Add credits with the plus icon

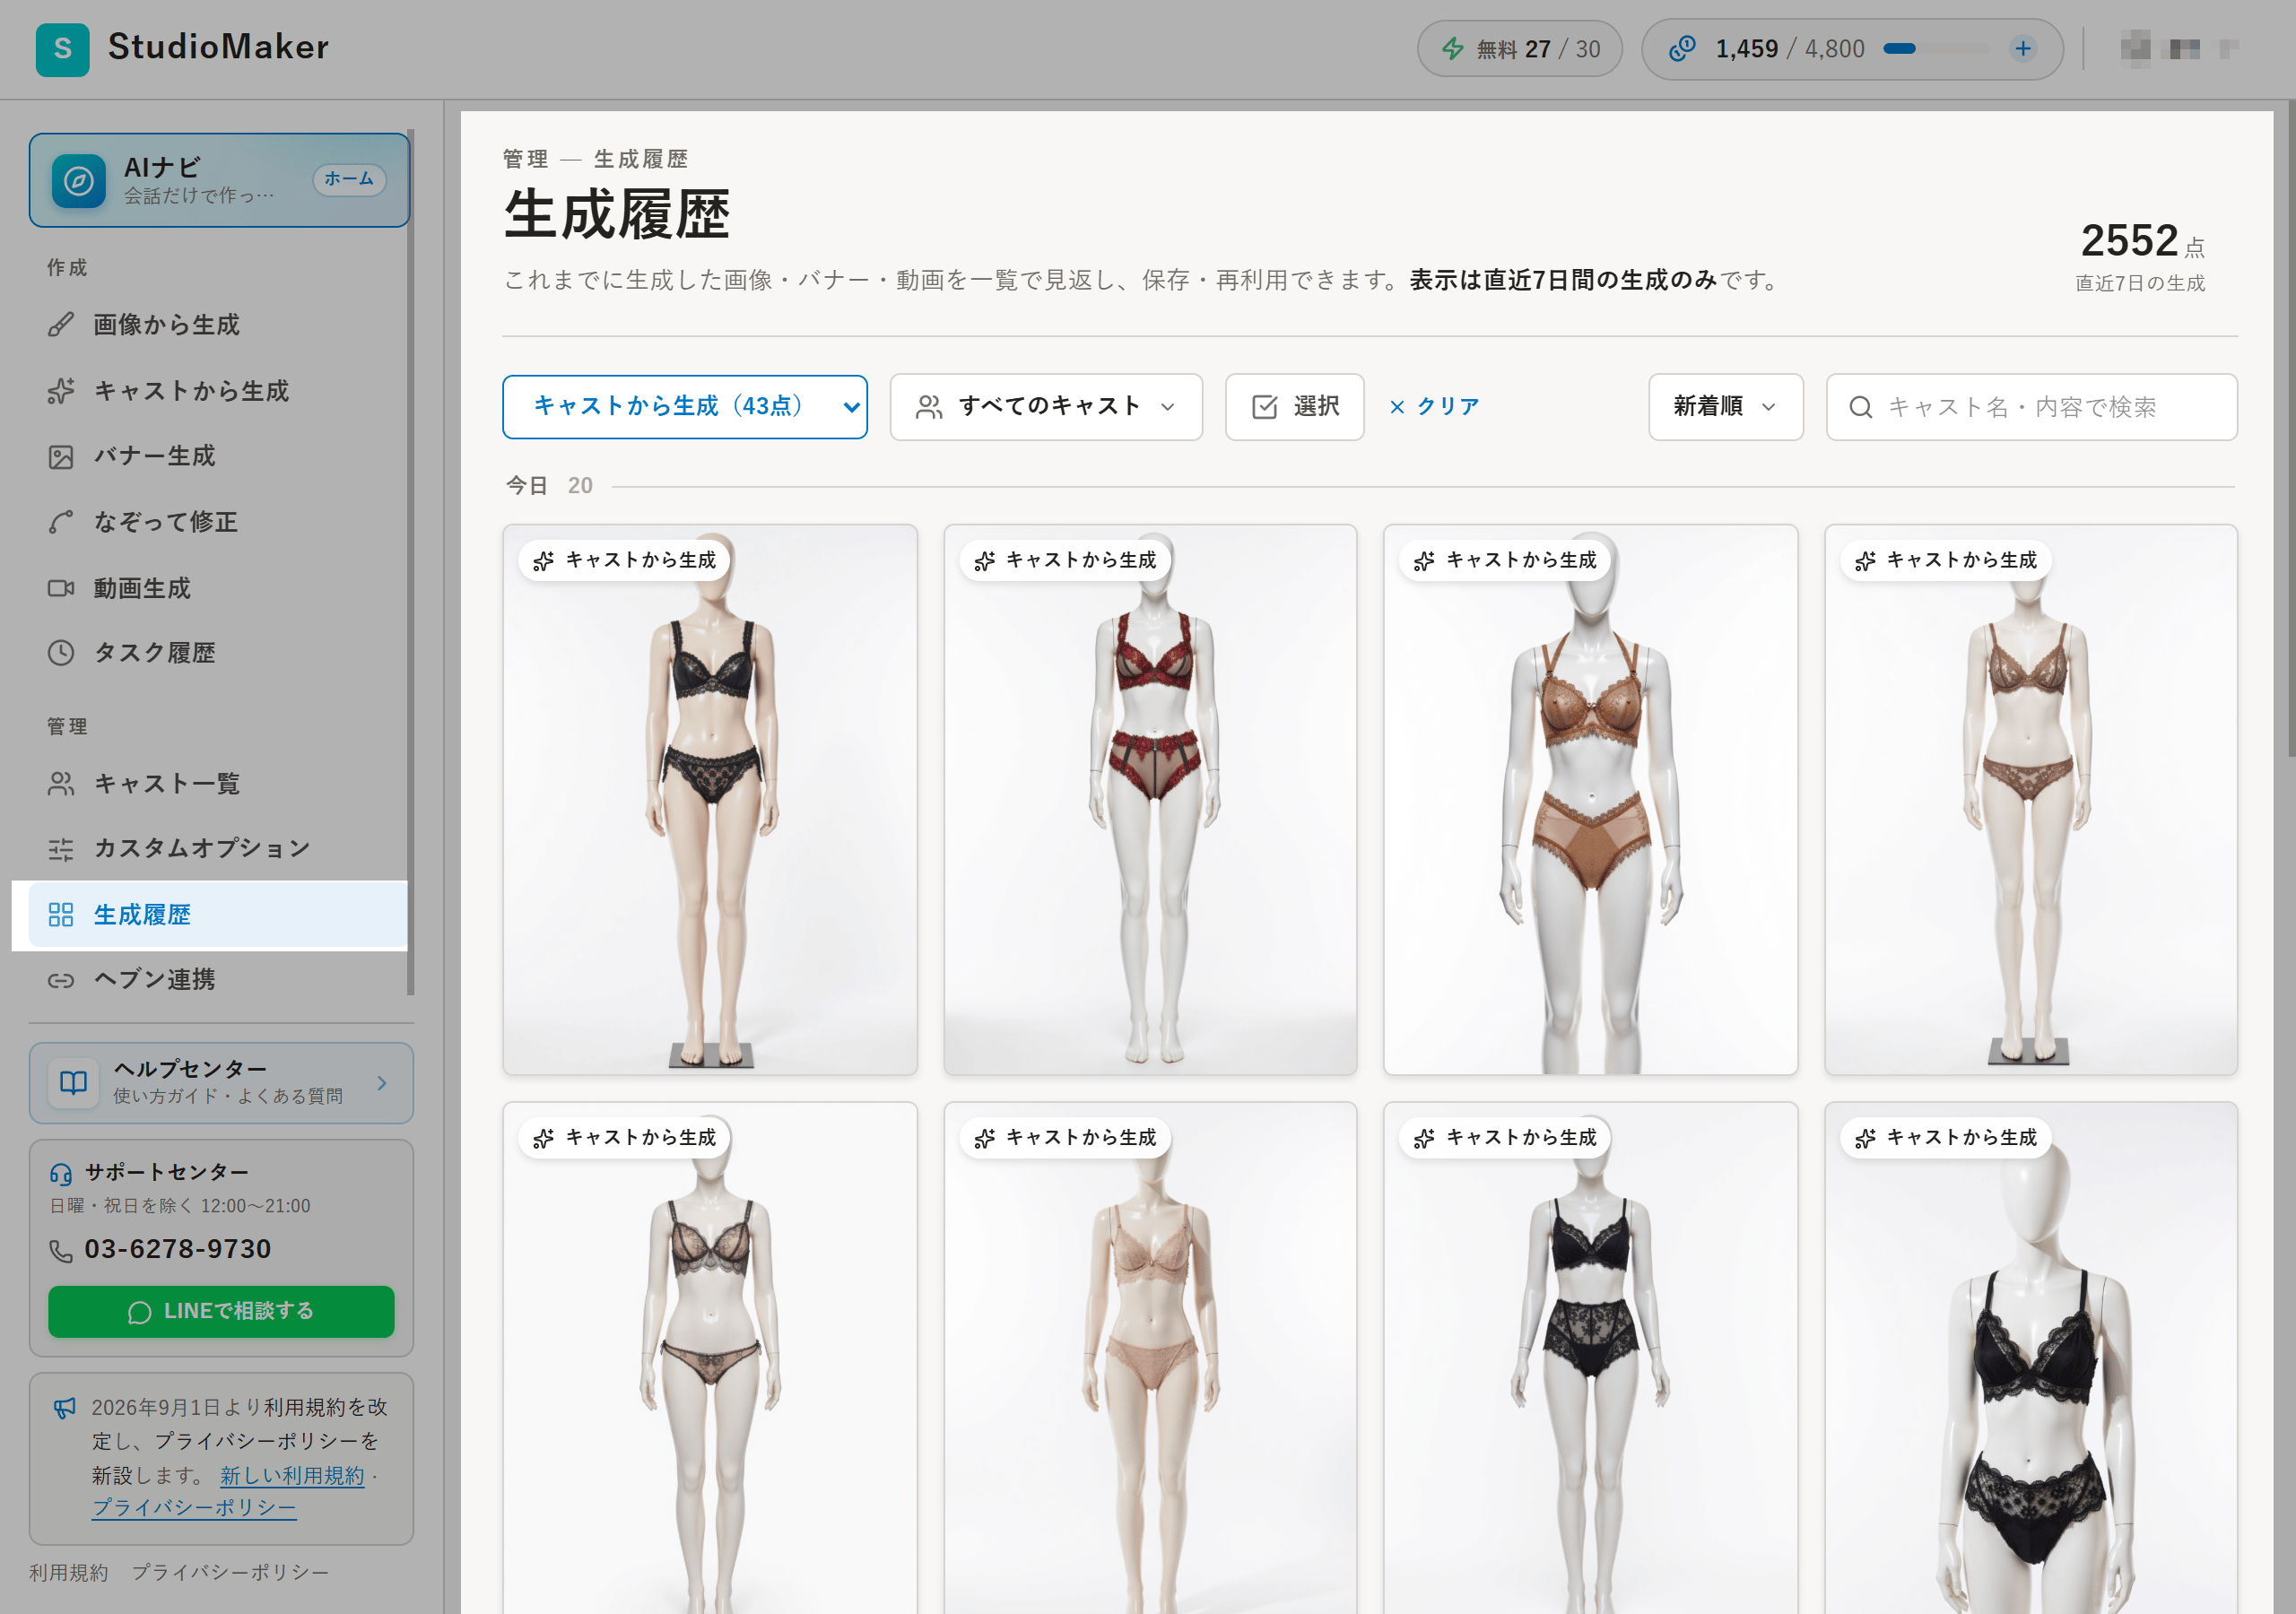pyautogui.click(x=2023, y=49)
